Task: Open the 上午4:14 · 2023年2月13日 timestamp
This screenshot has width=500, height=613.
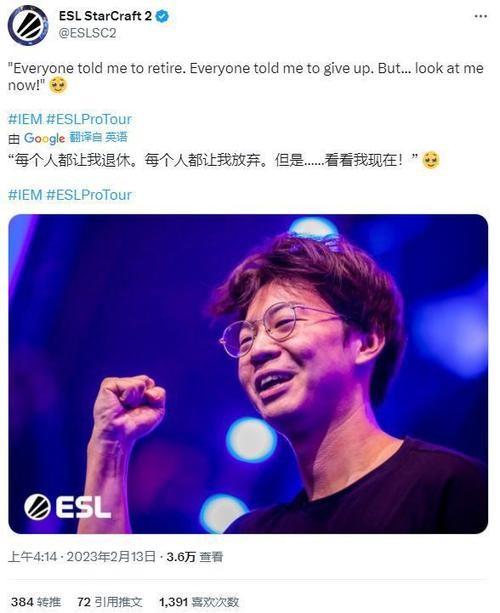Action: tap(81, 557)
